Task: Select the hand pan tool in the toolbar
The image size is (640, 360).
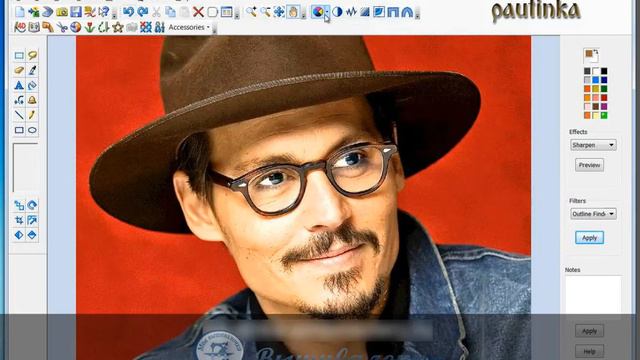Action: [x=293, y=12]
